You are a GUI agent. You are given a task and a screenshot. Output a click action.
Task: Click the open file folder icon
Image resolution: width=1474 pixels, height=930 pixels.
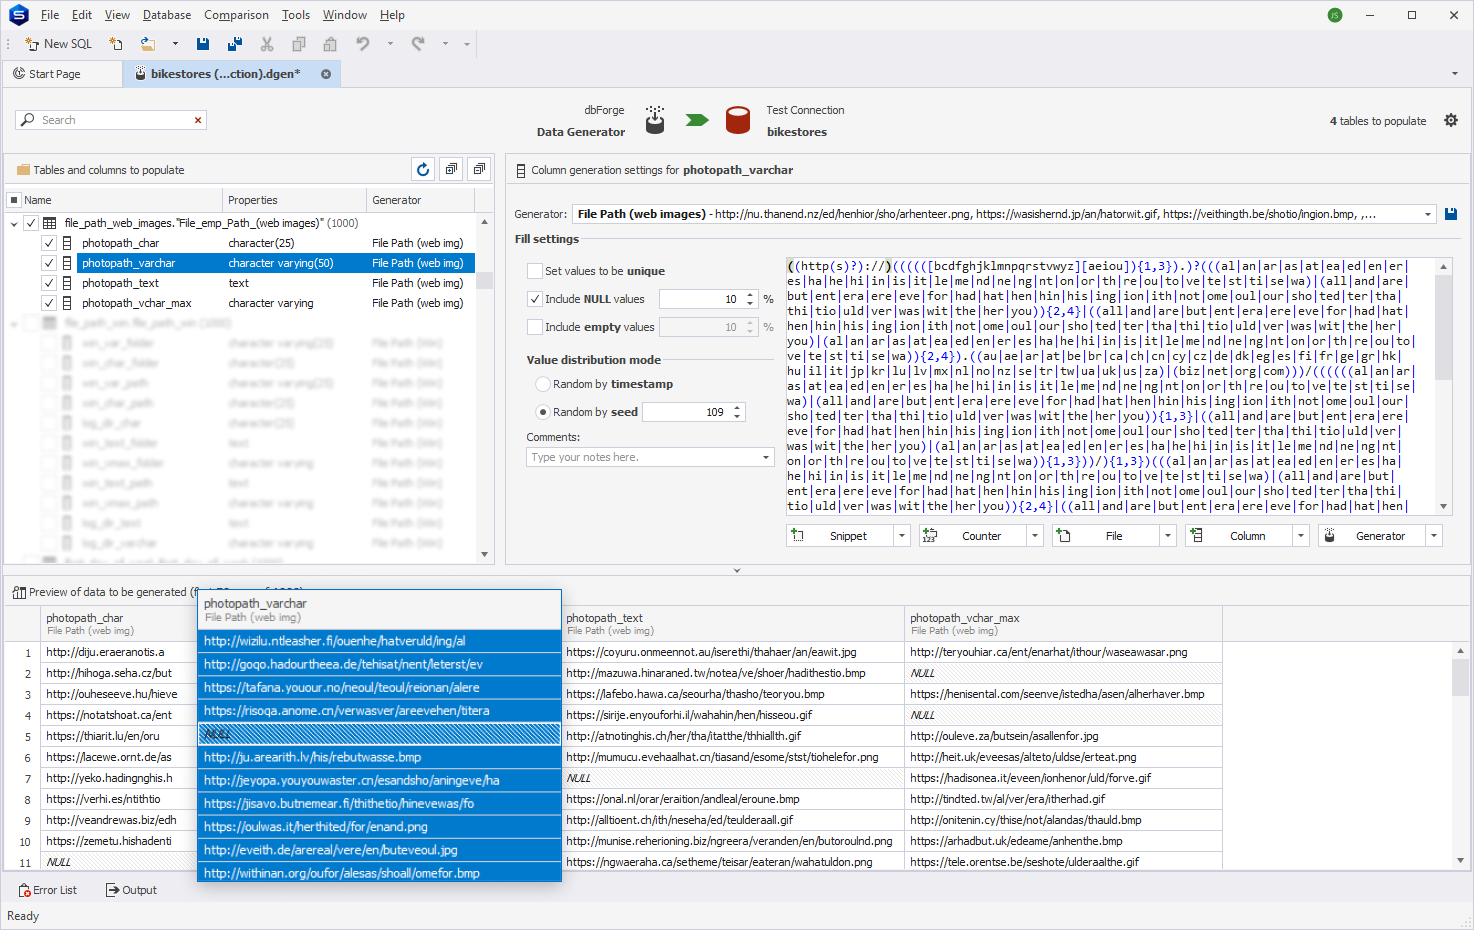[148, 44]
